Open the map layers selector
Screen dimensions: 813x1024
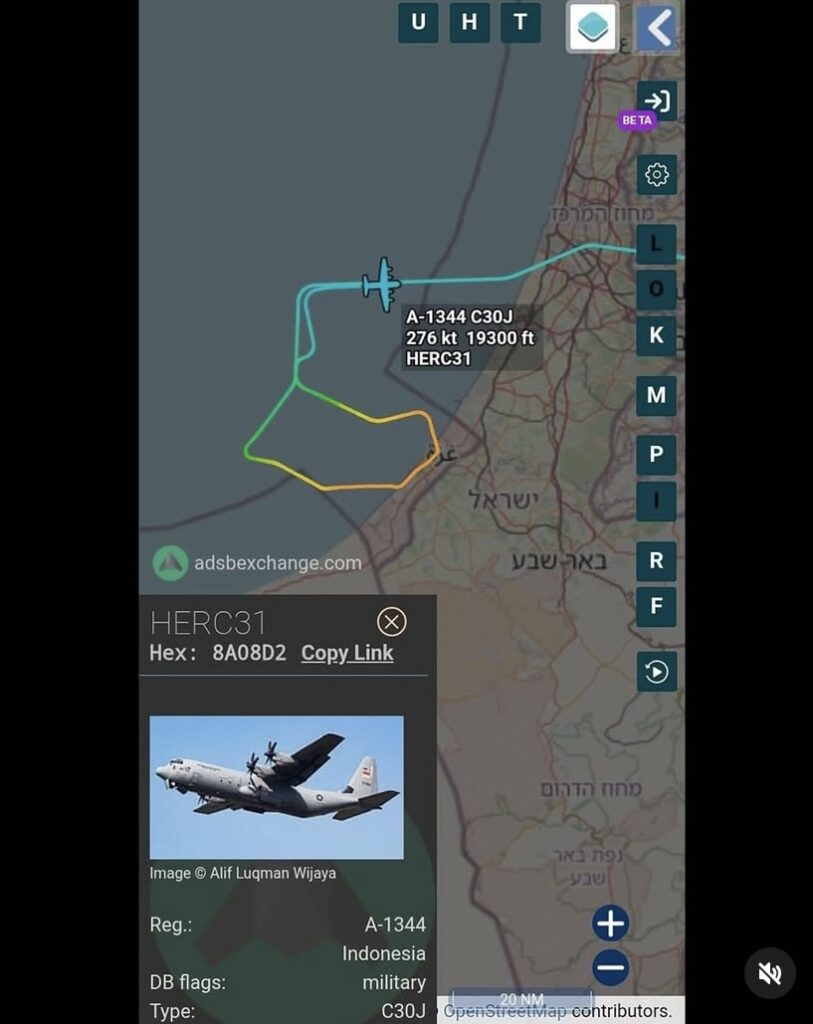point(592,27)
